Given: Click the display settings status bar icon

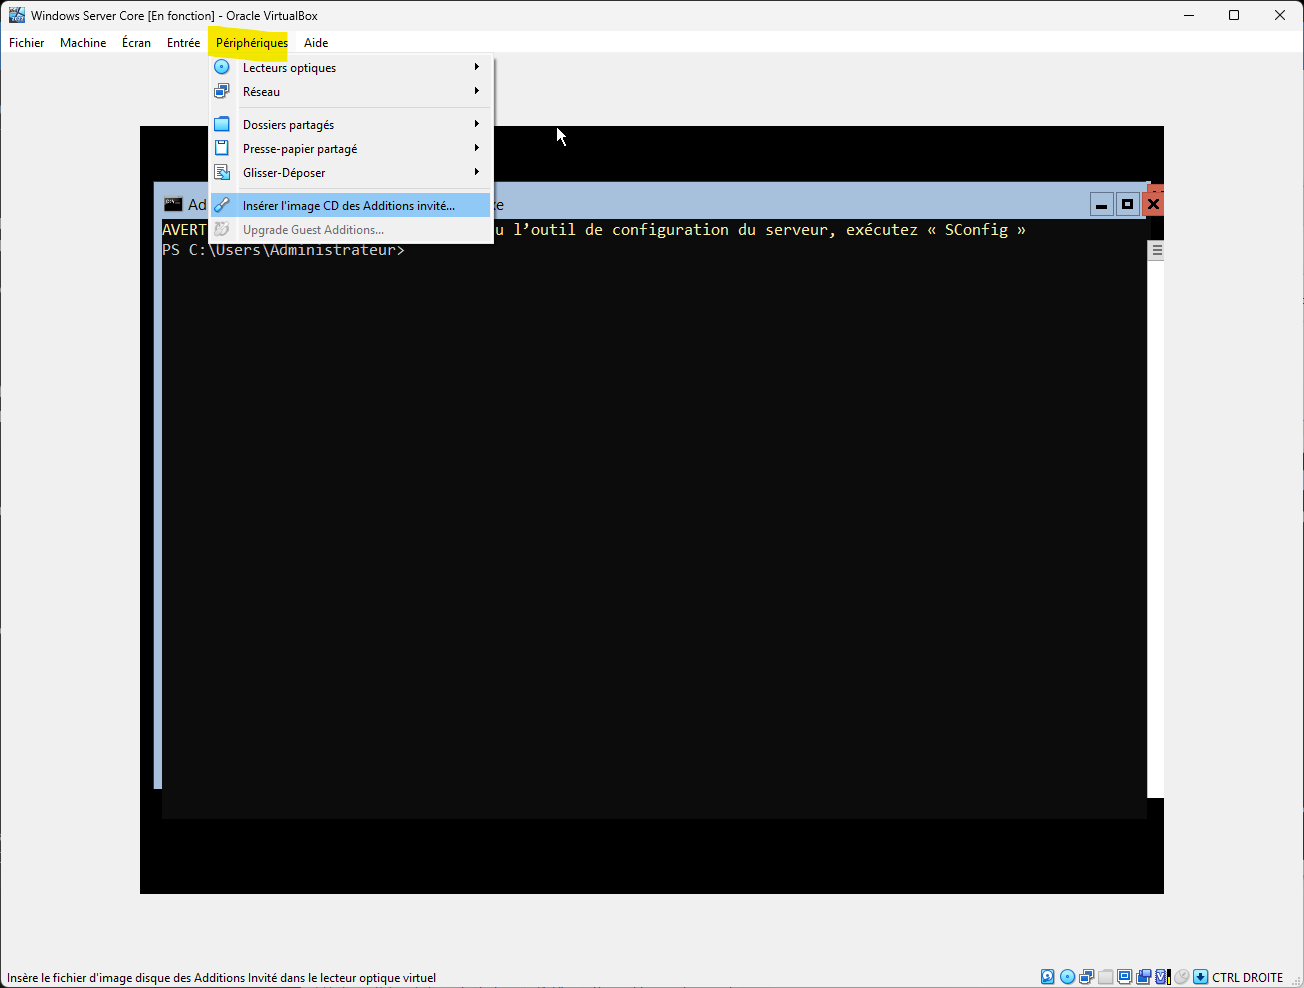Looking at the screenshot, I should pos(1124,977).
